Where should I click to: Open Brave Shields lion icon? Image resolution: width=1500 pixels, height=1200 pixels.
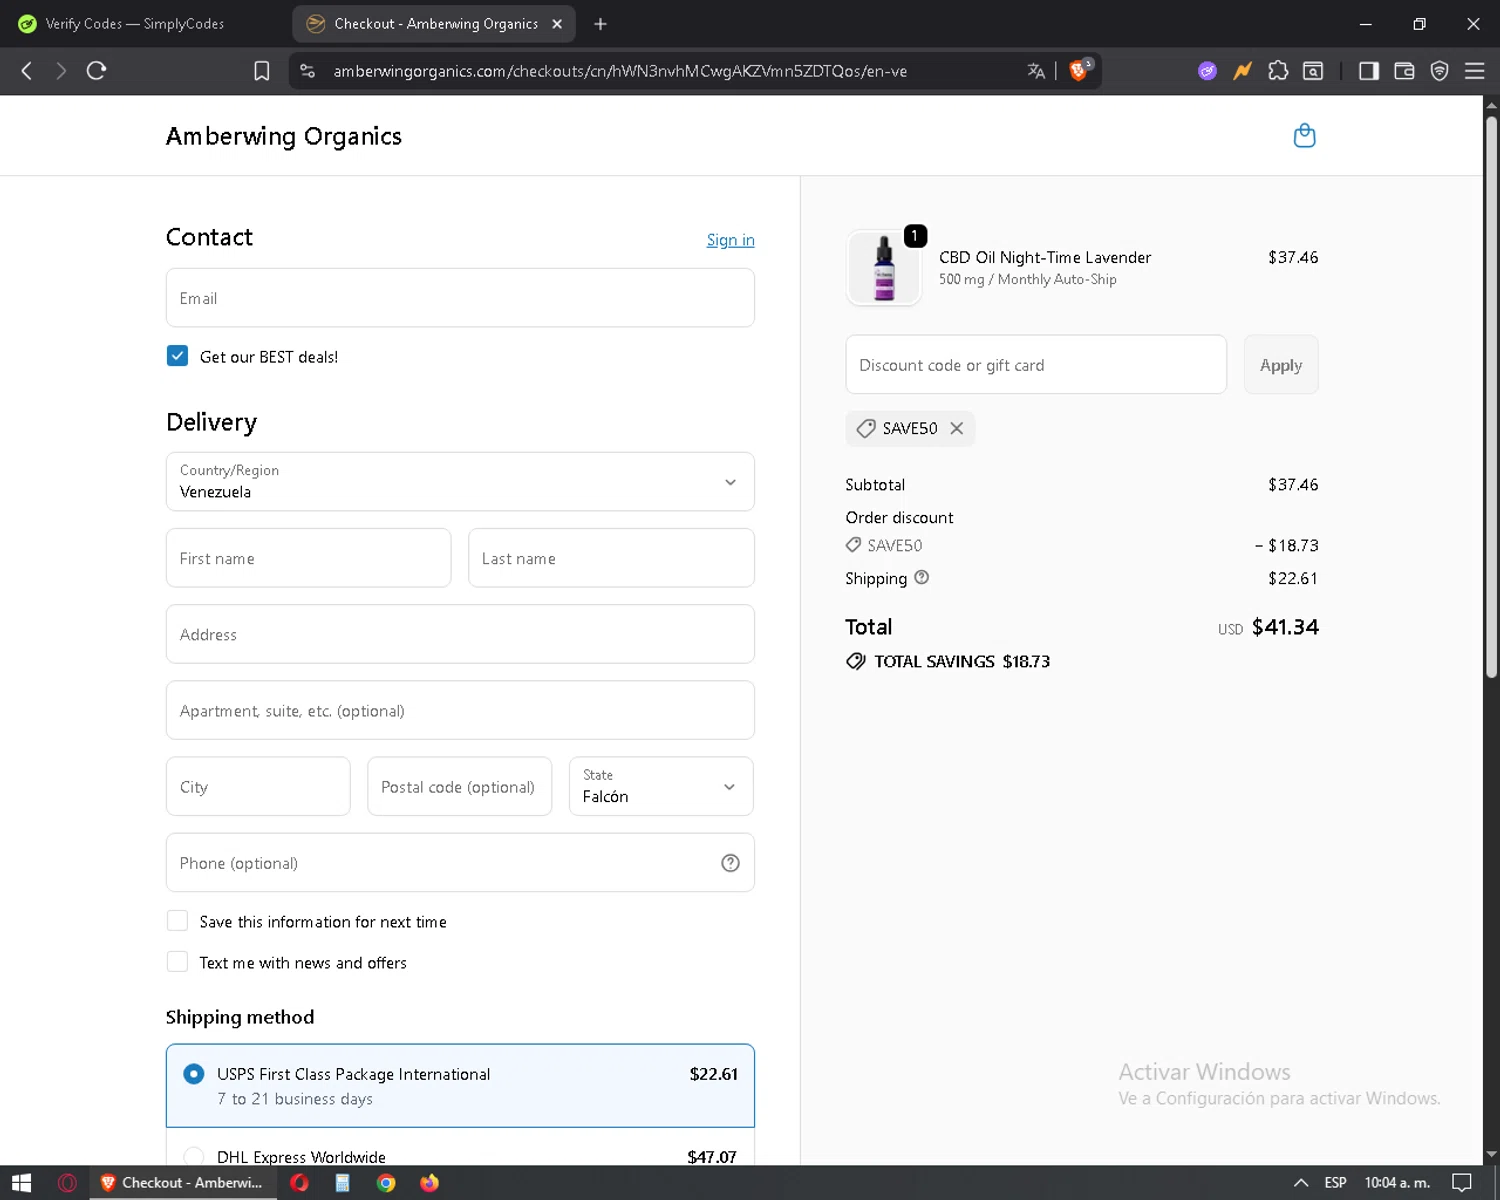pos(1079,70)
